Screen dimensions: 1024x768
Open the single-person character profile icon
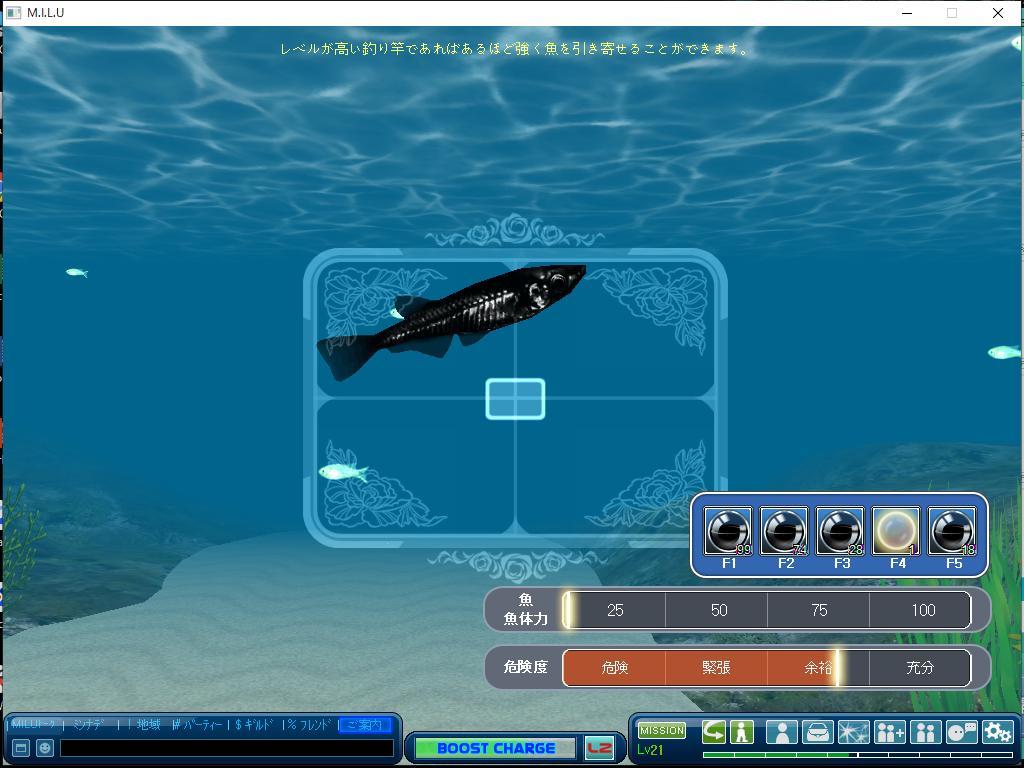point(781,732)
